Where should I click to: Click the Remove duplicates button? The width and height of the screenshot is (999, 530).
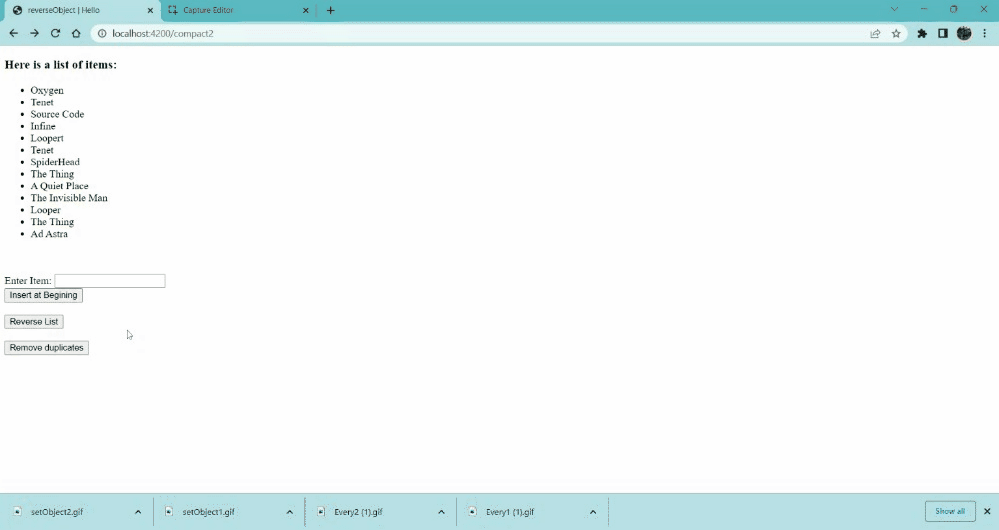[47, 348]
